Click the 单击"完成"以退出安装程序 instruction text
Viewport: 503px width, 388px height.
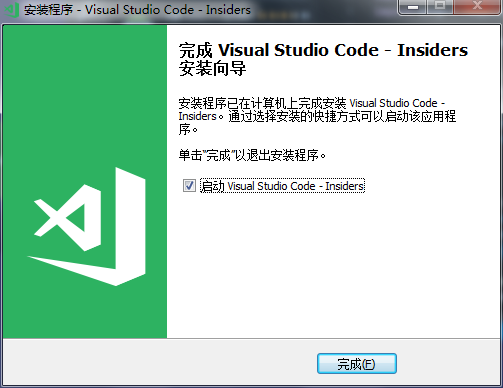point(252,155)
